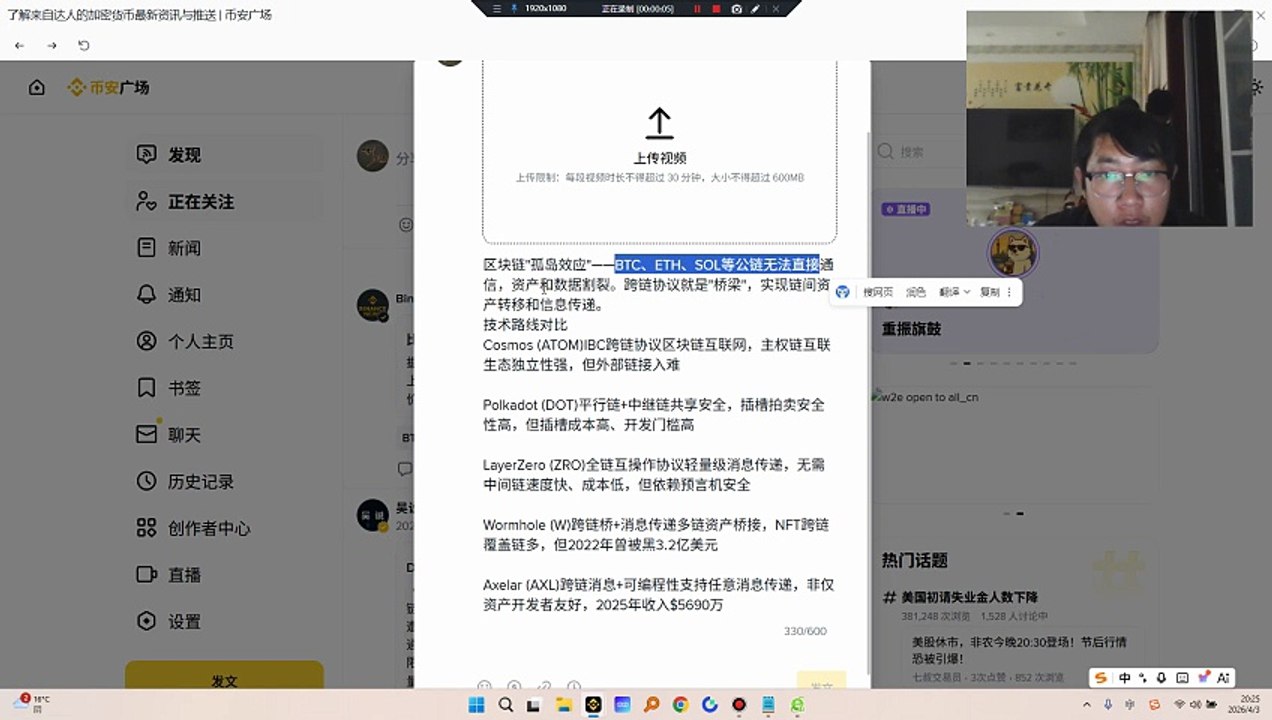Click the clock schedule icon in editor toolbar
Image resolution: width=1272 pixels, height=720 pixels.
coord(574,686)
